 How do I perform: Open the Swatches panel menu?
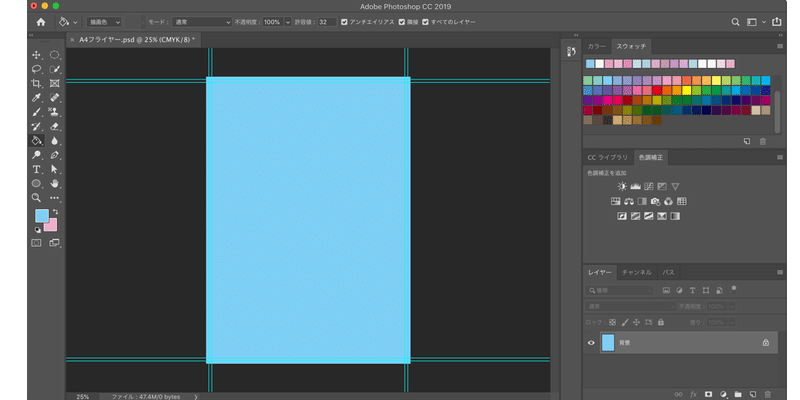click(x=780, y=46)
